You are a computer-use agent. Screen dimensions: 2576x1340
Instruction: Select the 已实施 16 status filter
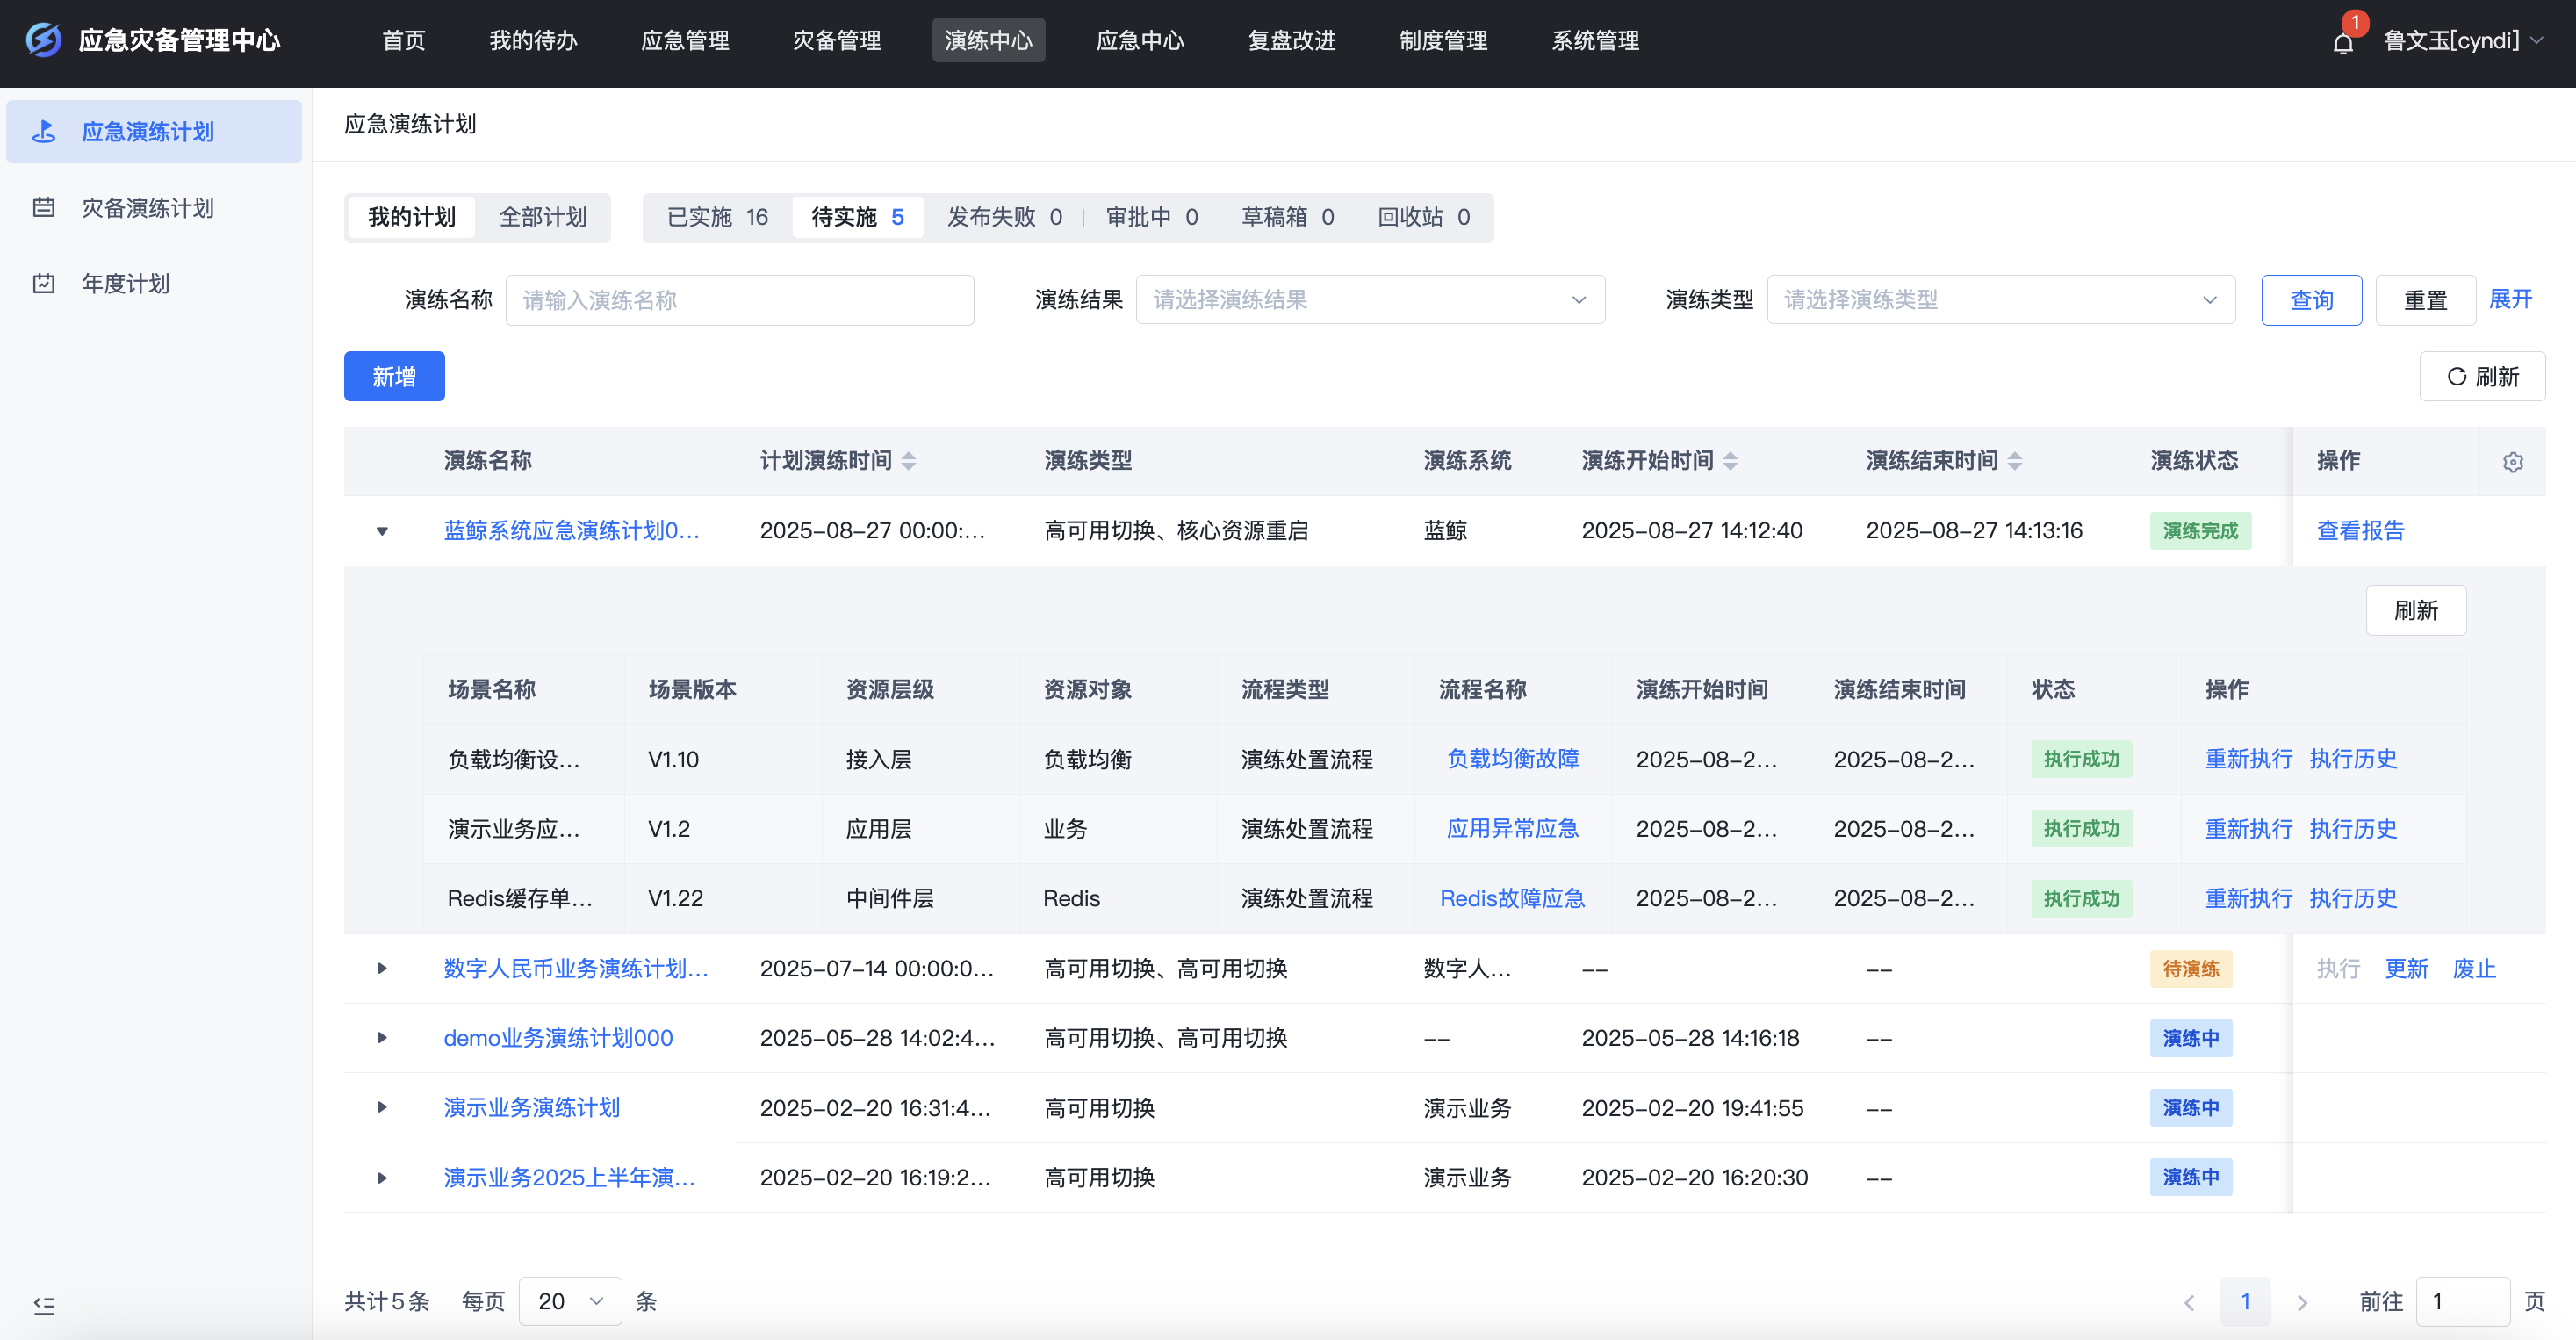pos(716,217)
